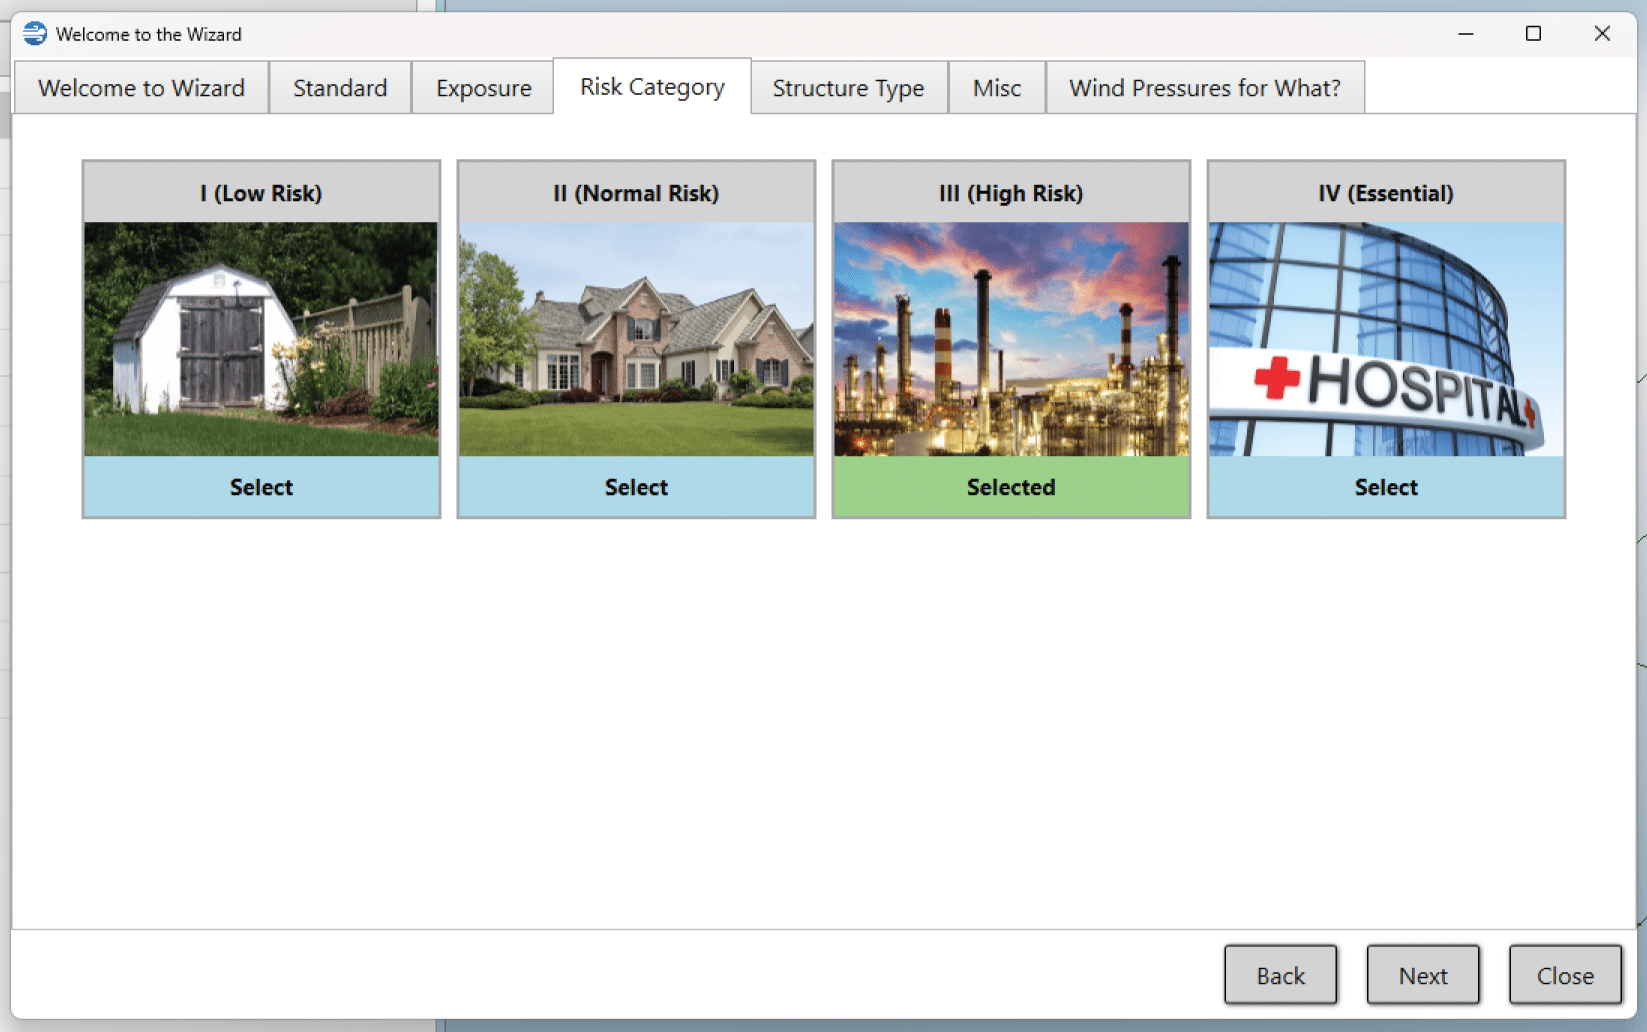Viewport: 1647px width, 1032px height.
Task: Maximize the wizard window
Action: tap(1533, 34)
